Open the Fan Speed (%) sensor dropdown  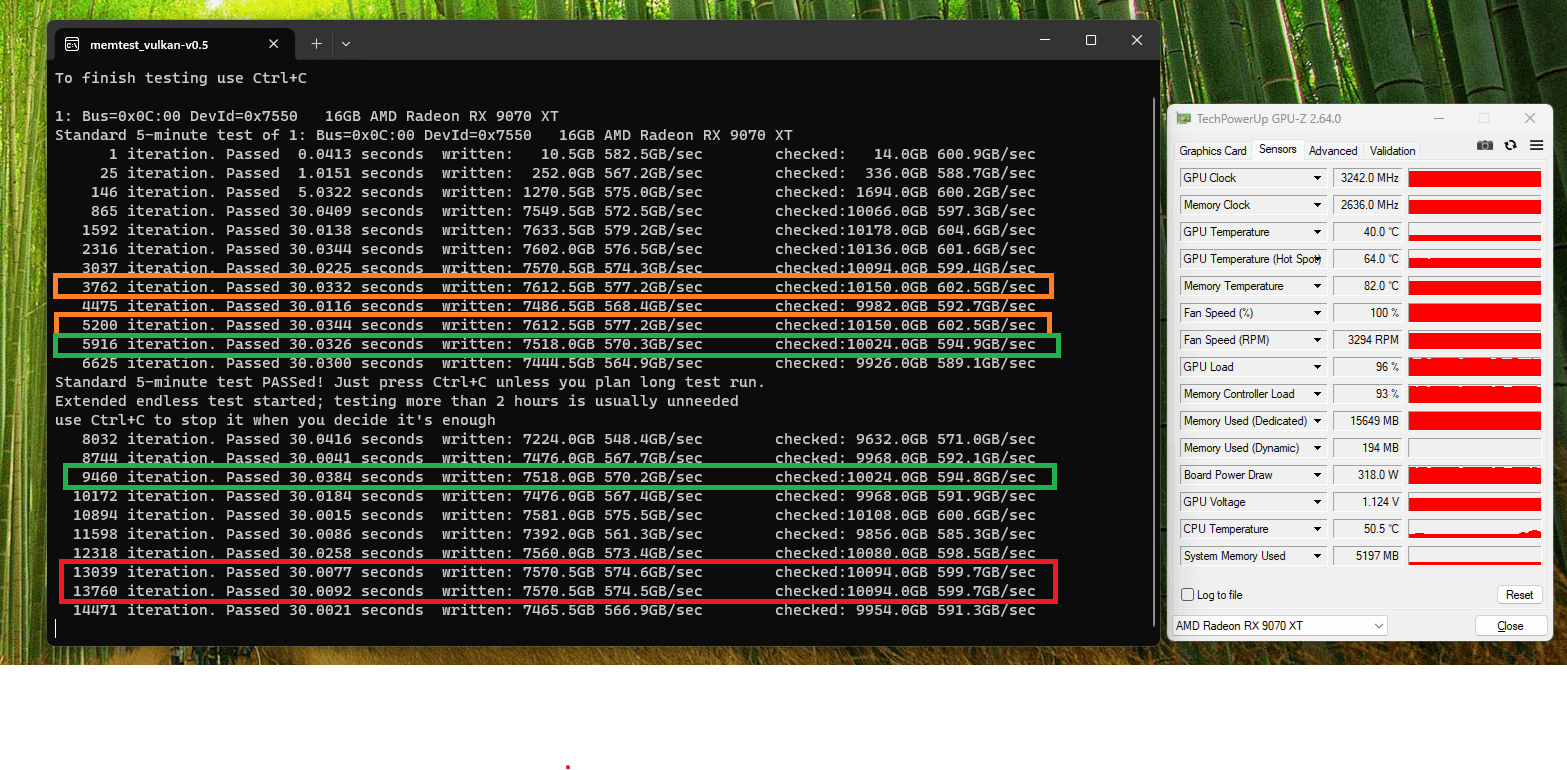[x=1318, y=313]
